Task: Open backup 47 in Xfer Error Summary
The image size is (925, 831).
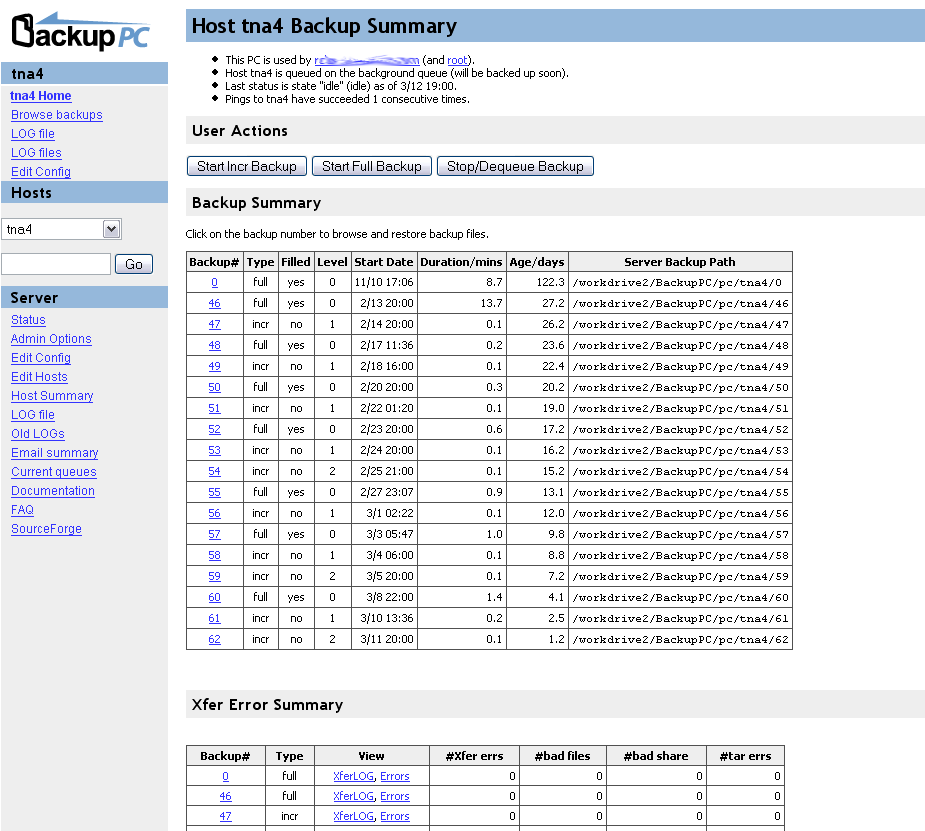Action: point(225,816)
